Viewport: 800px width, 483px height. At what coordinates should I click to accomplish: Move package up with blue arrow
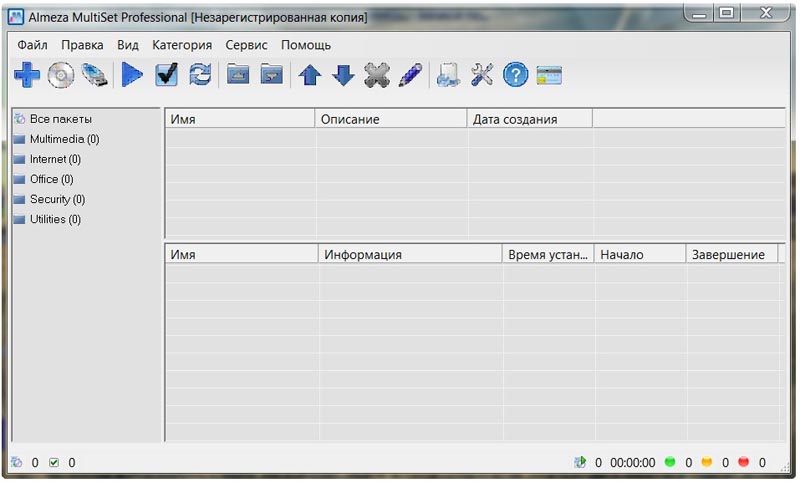coord(310,75)
